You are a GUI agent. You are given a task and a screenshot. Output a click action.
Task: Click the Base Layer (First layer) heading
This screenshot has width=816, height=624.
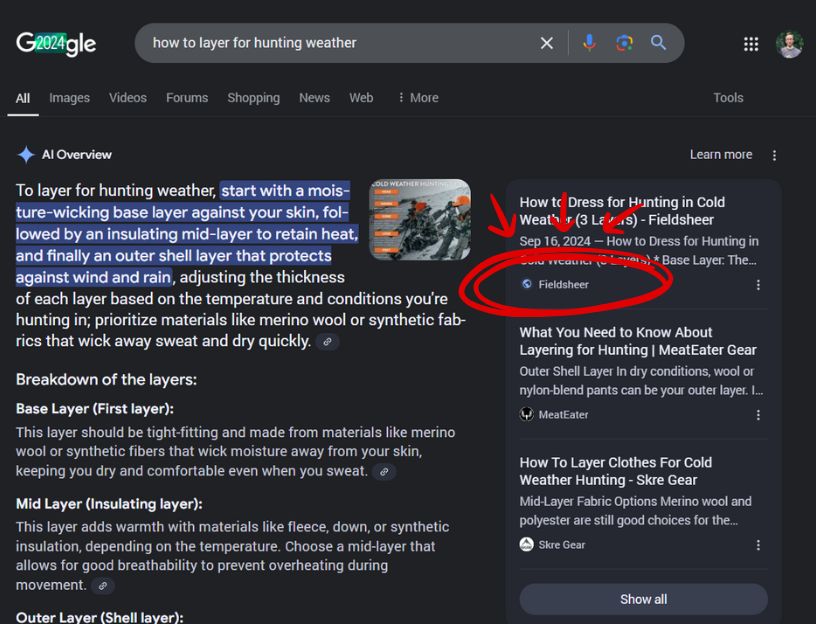click(x=95, y=409)
